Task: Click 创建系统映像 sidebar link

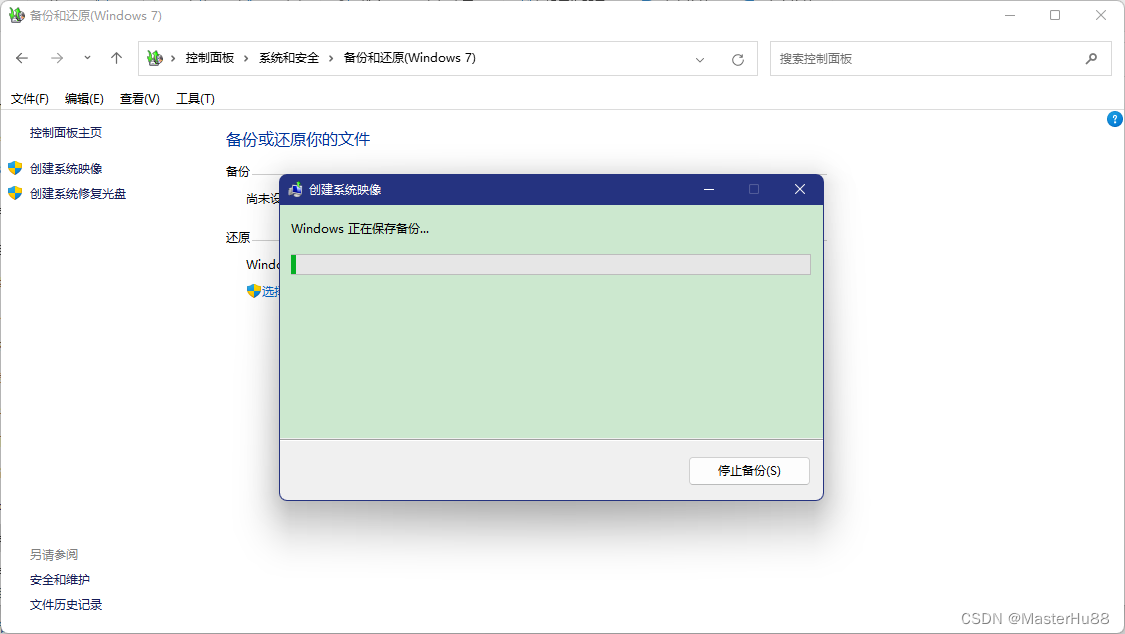Action: [66, 169]
